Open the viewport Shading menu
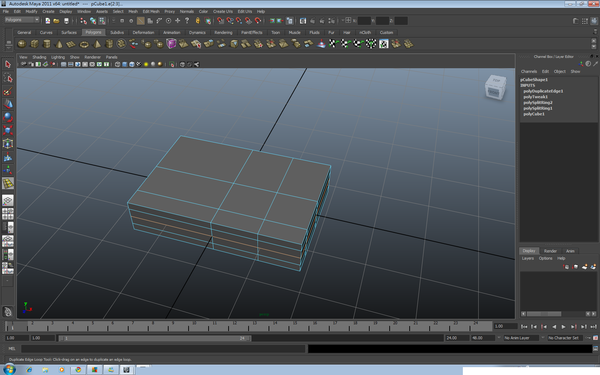600x375 pixels. pos(39,57)
